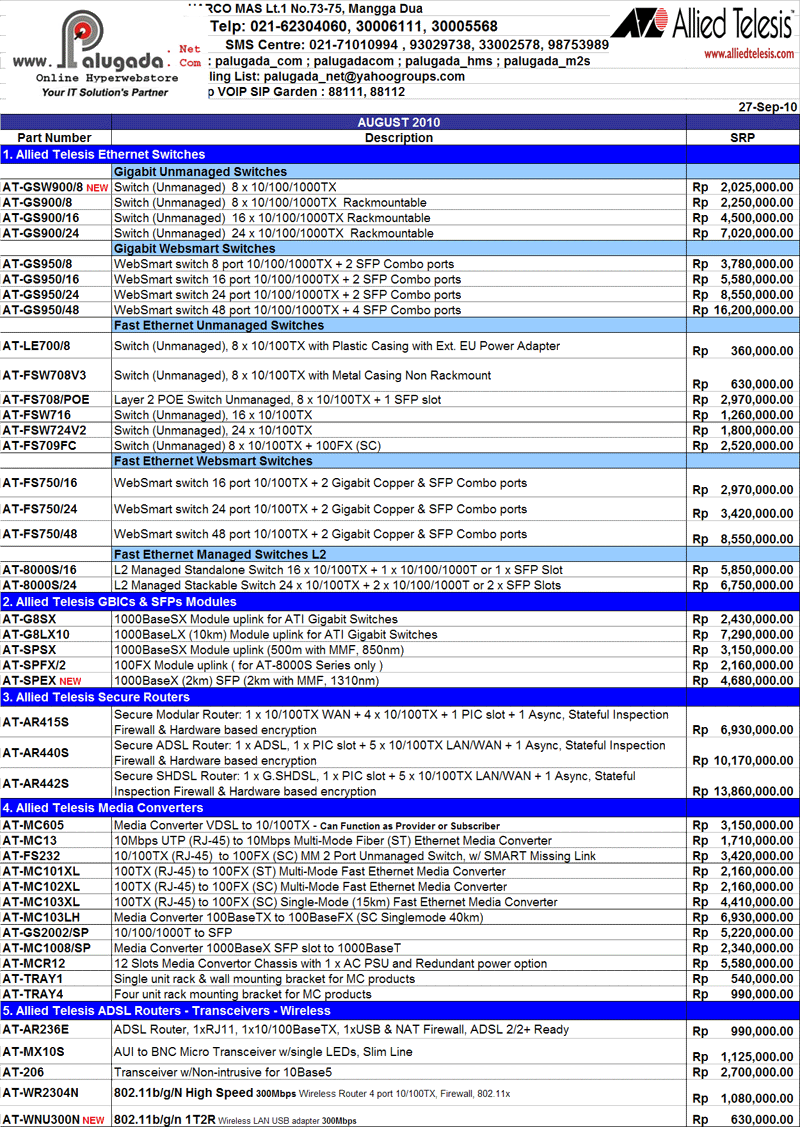Click part number AT-WNU300N

coord(41,1120)
